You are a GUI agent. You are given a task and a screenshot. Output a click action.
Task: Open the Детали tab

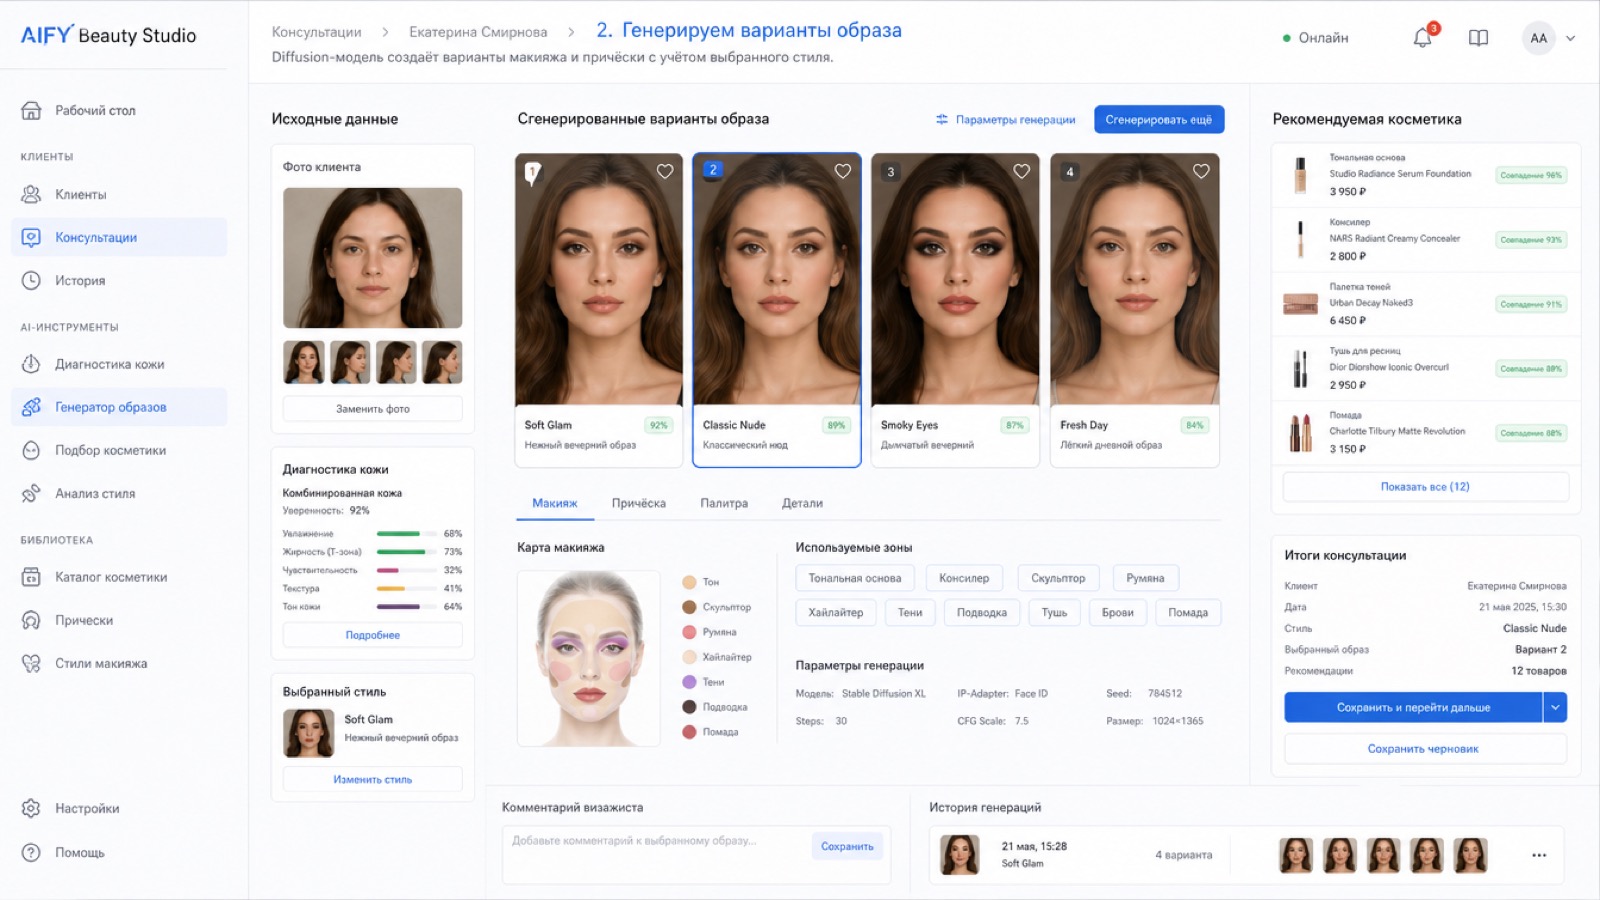pyautogui.click(x=802, y=503)
